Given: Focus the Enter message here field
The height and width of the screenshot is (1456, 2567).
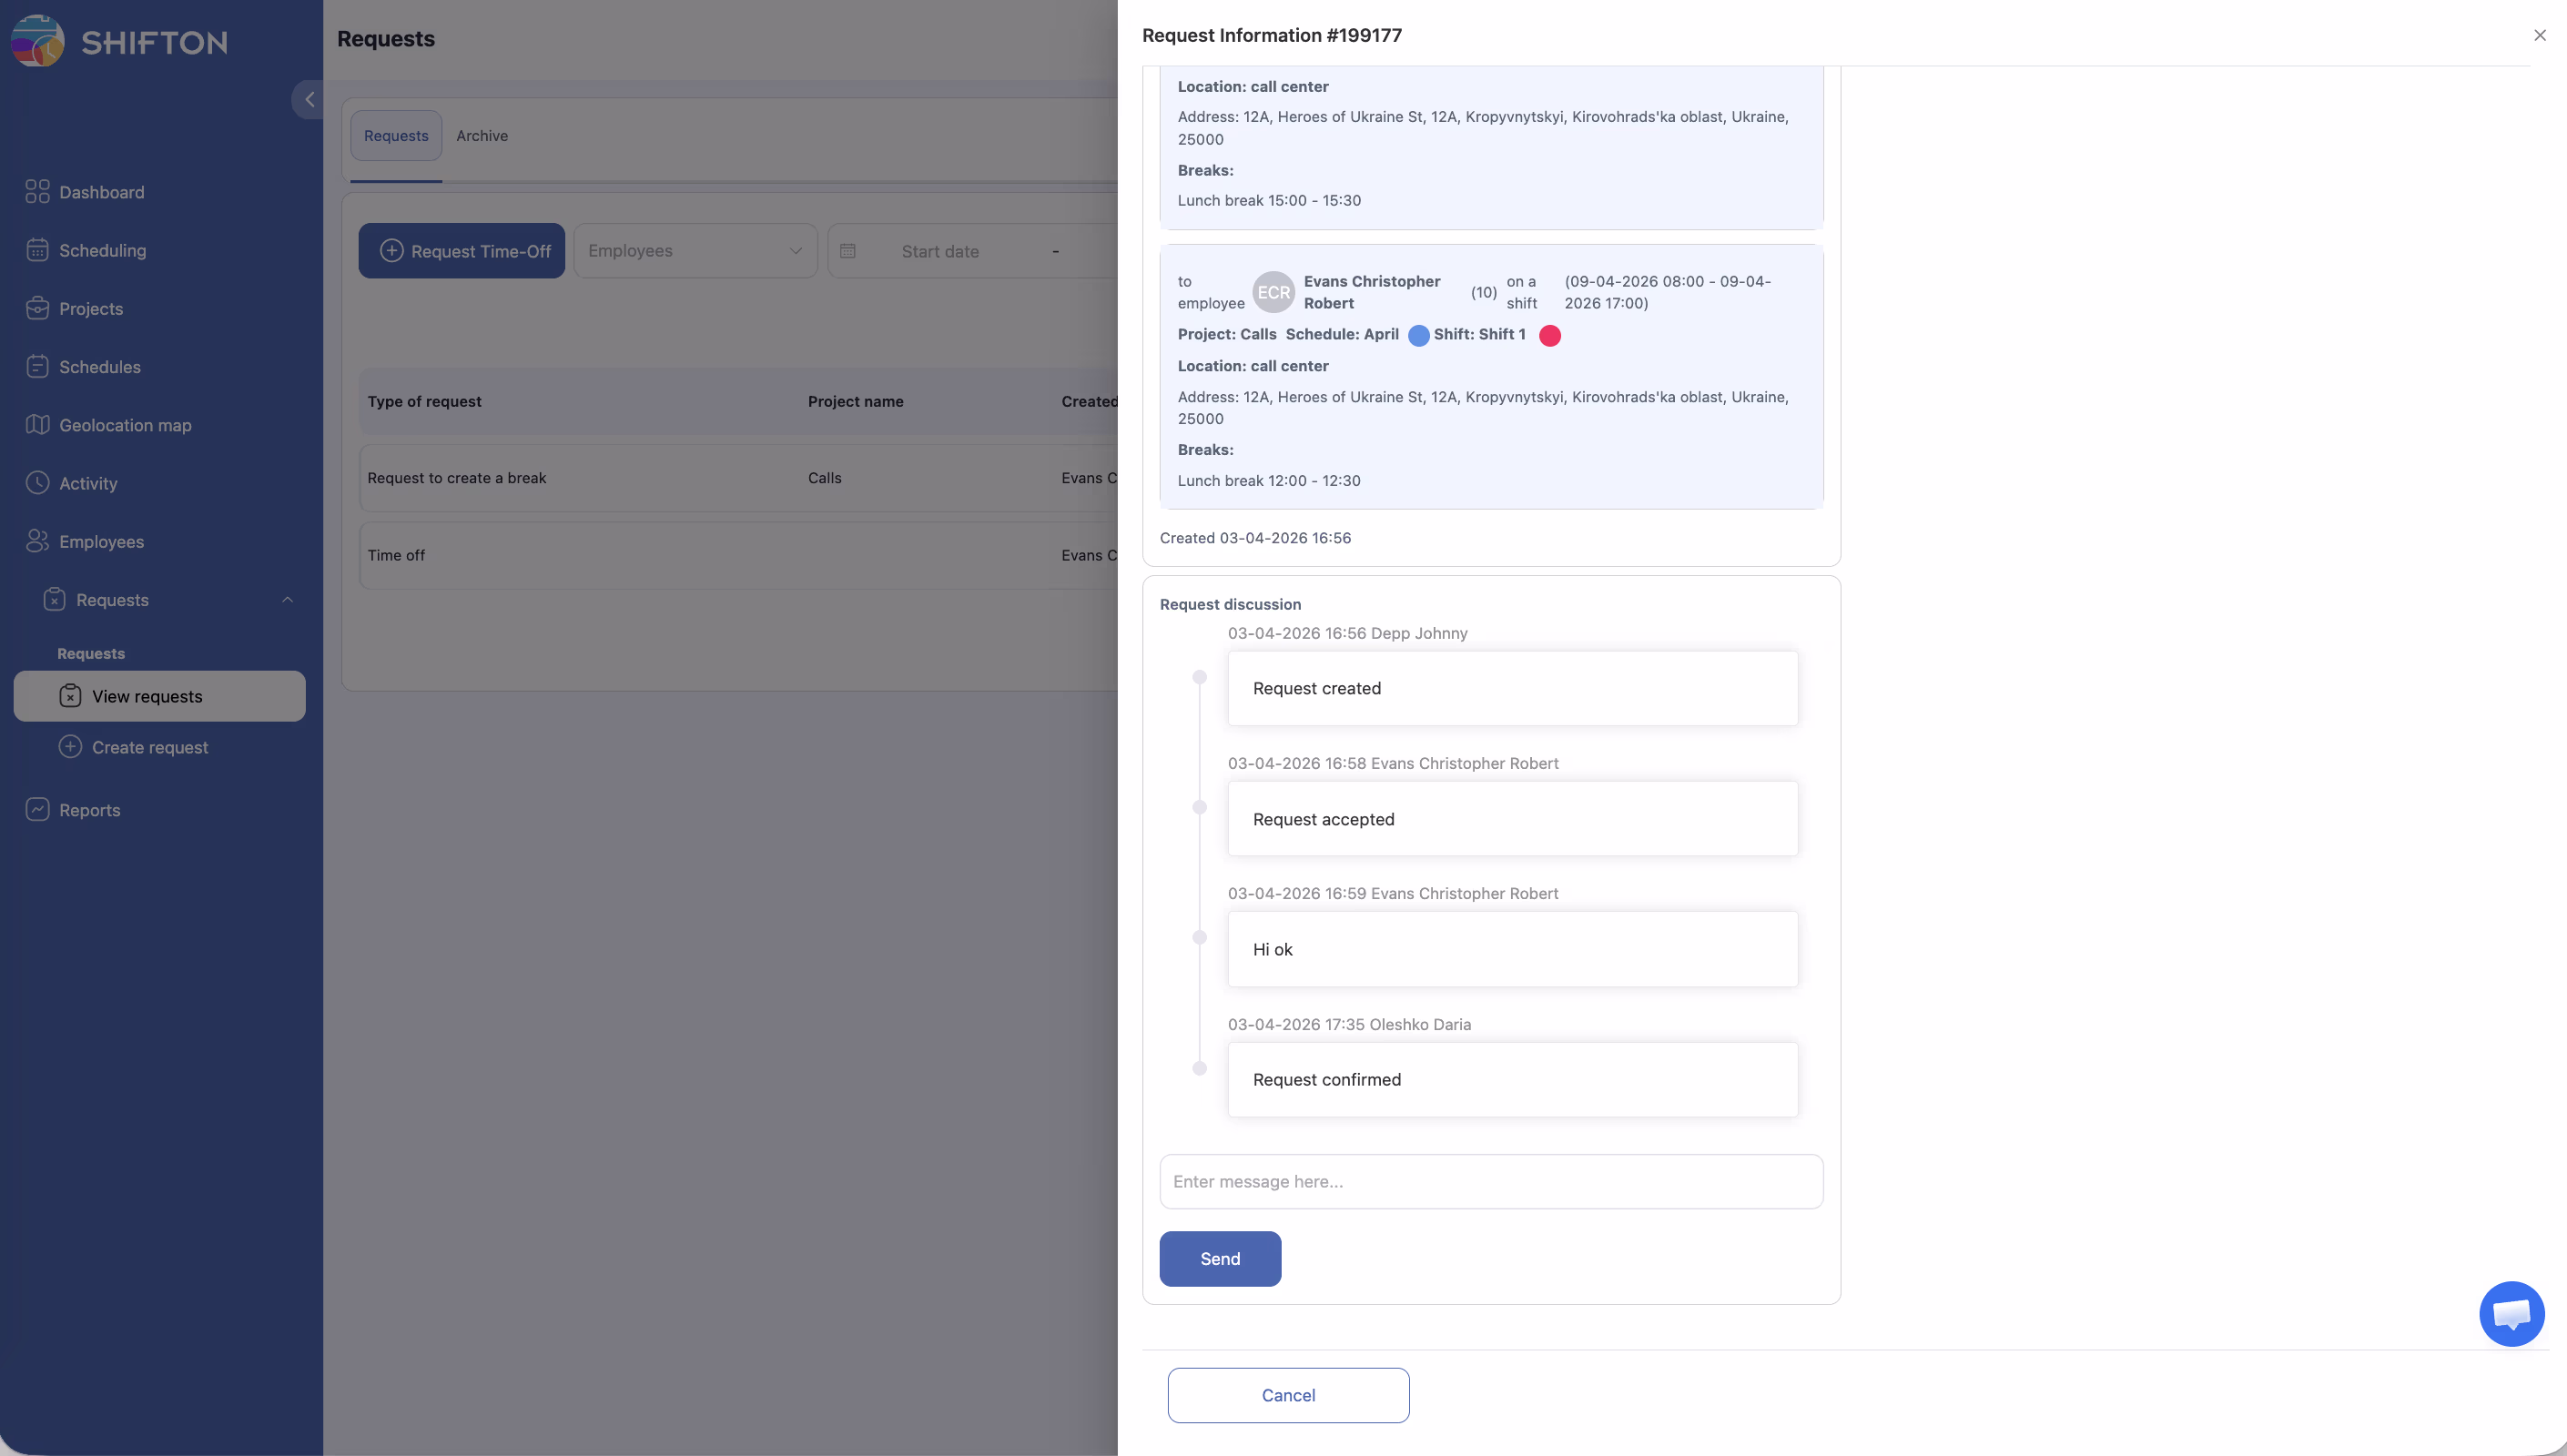Looking at the screenshot, I should pos(1490,1182).
